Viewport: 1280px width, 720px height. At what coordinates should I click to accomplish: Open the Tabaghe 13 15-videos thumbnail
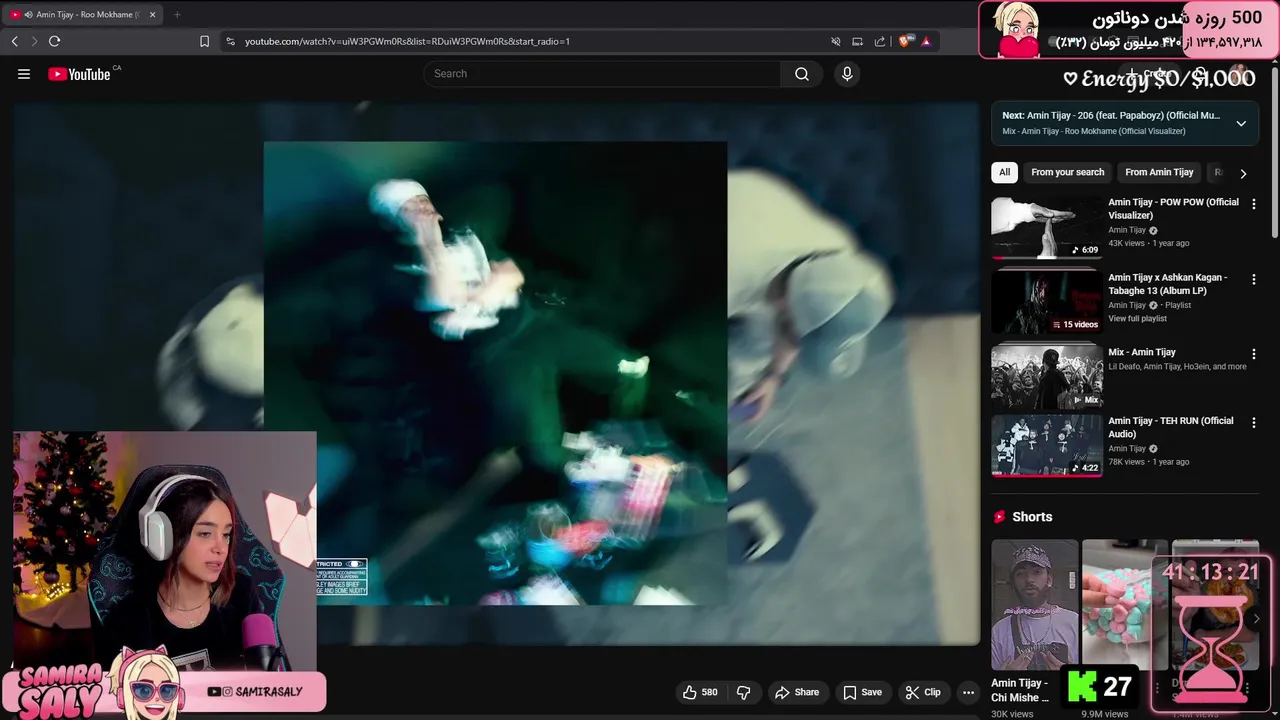pos(1046,302)
